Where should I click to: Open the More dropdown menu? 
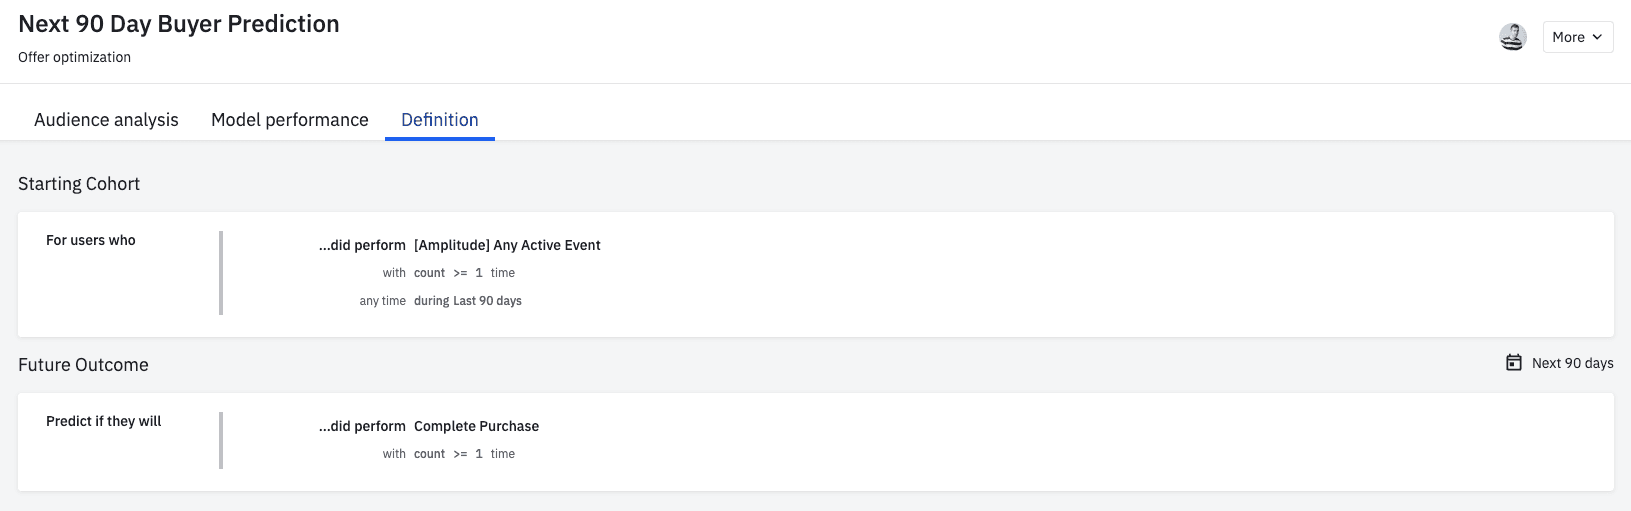[1577, 37]
